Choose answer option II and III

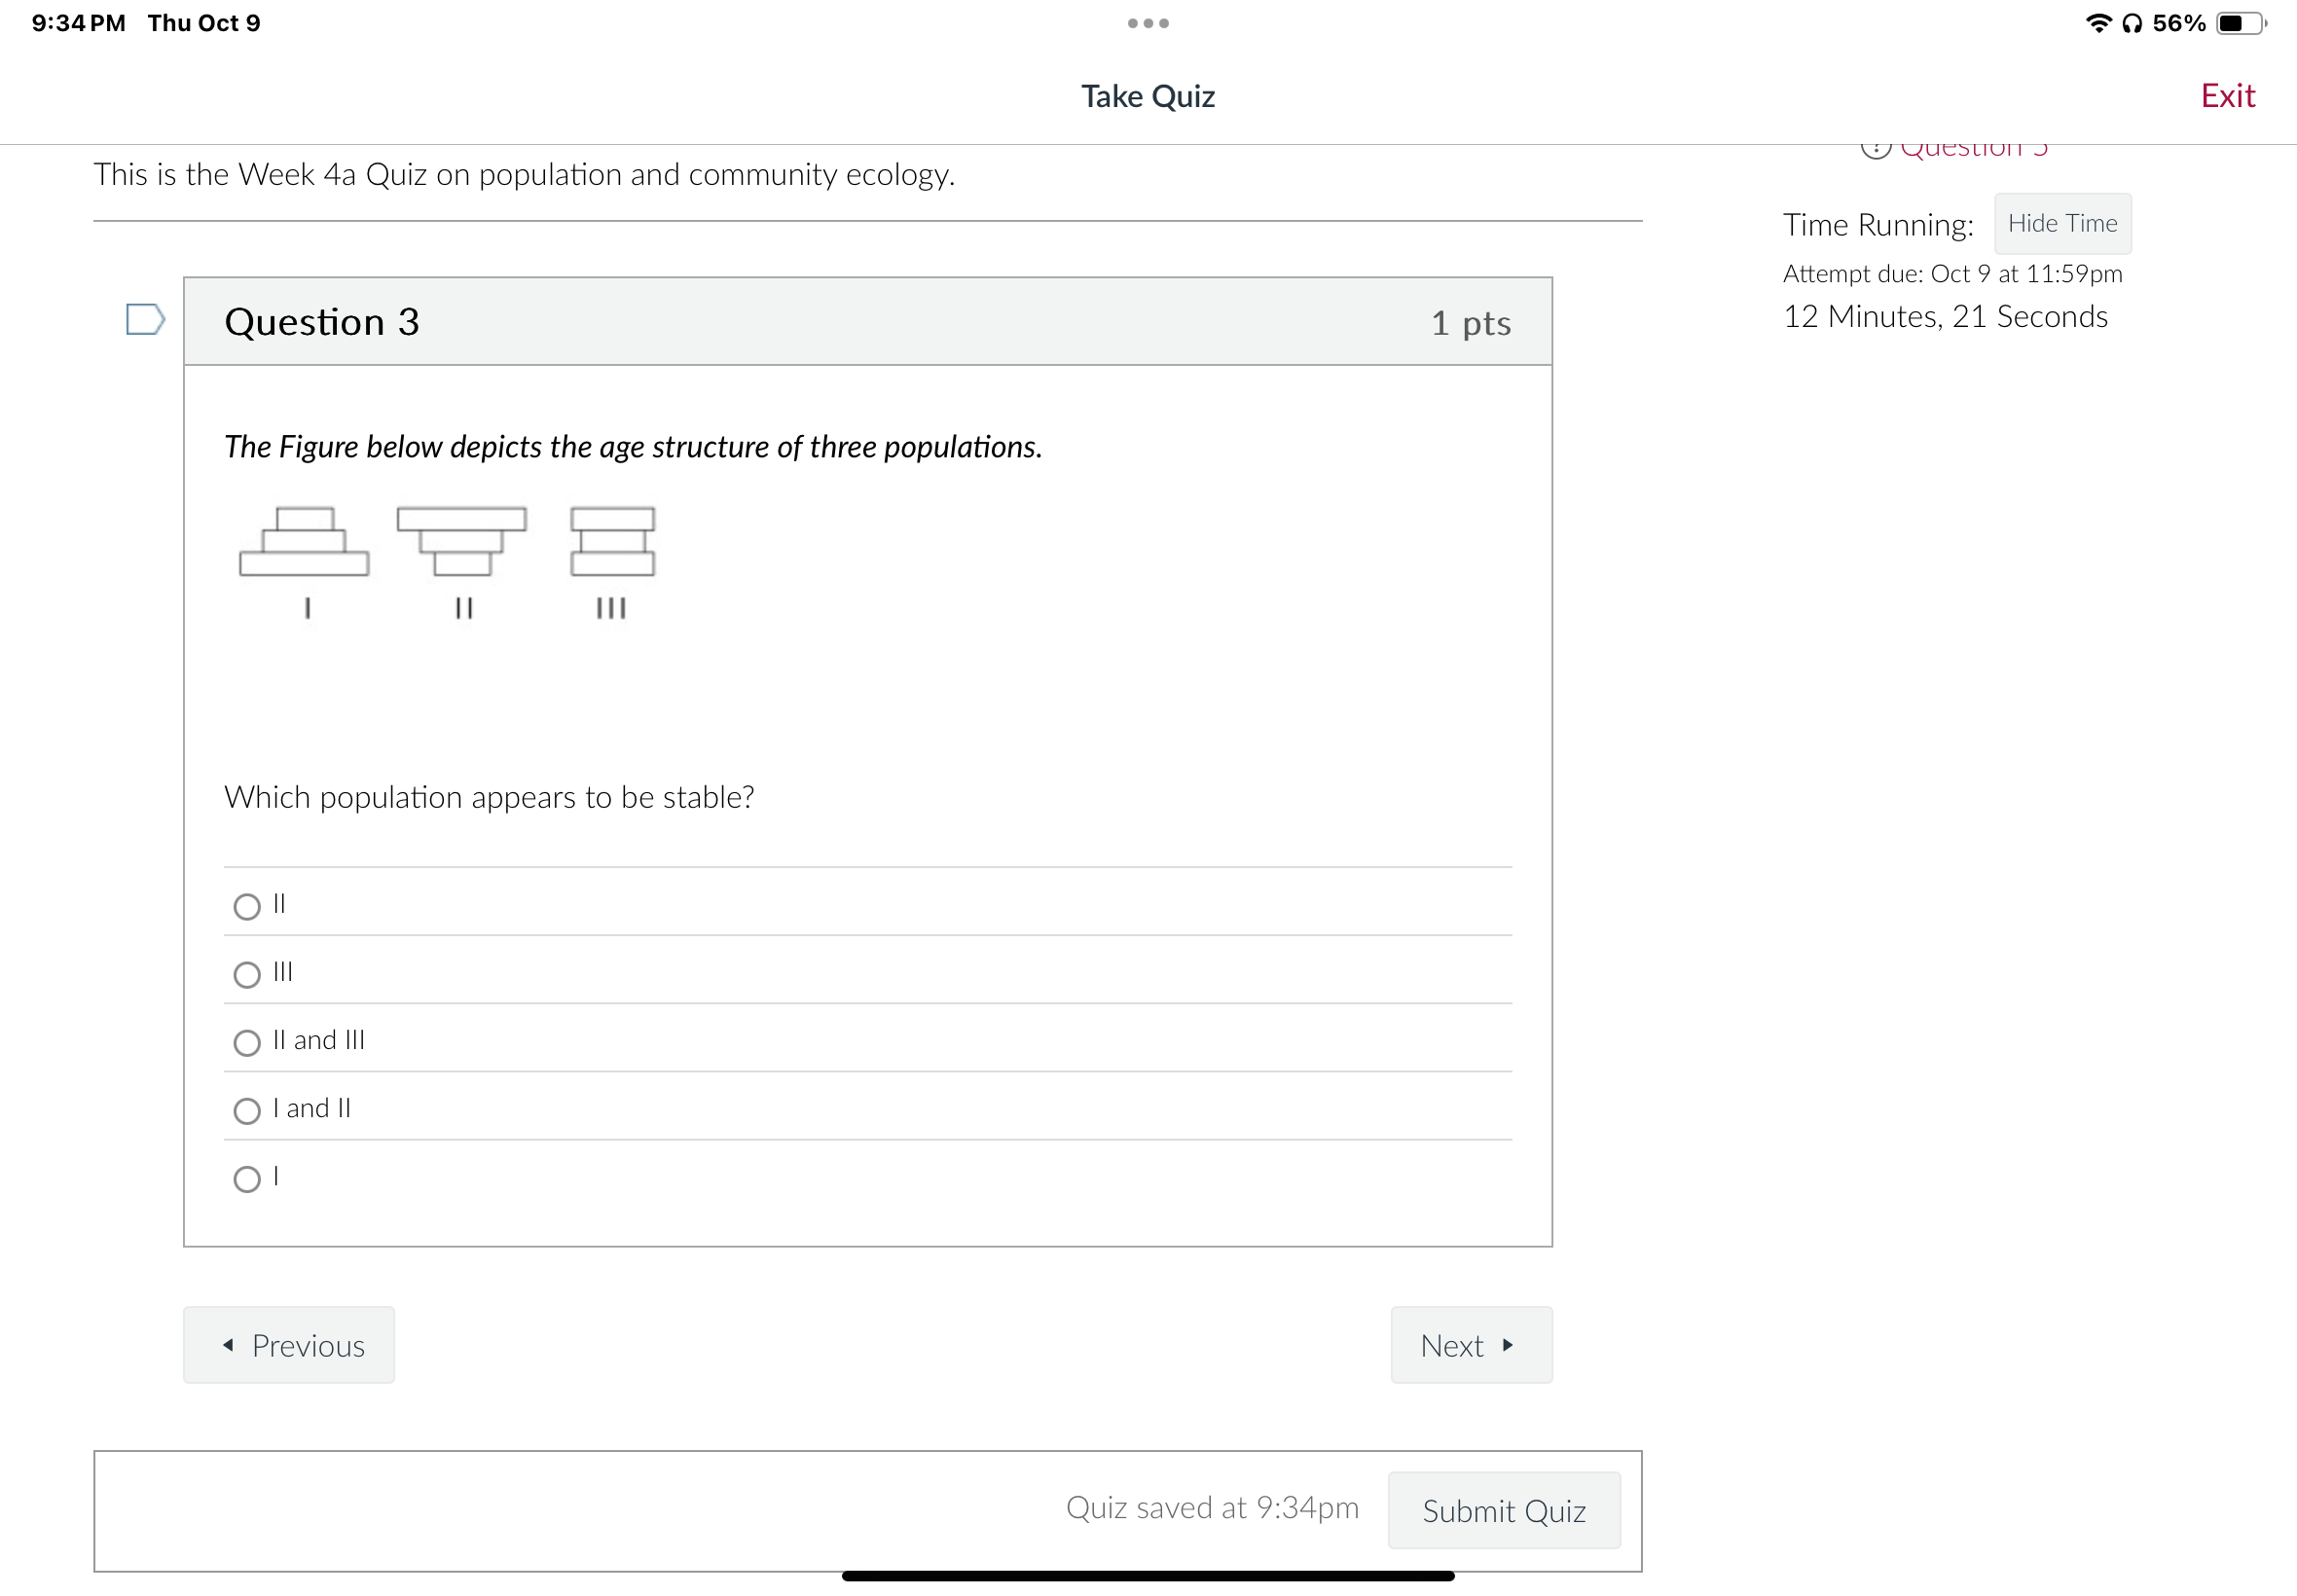pos(246,1042)
